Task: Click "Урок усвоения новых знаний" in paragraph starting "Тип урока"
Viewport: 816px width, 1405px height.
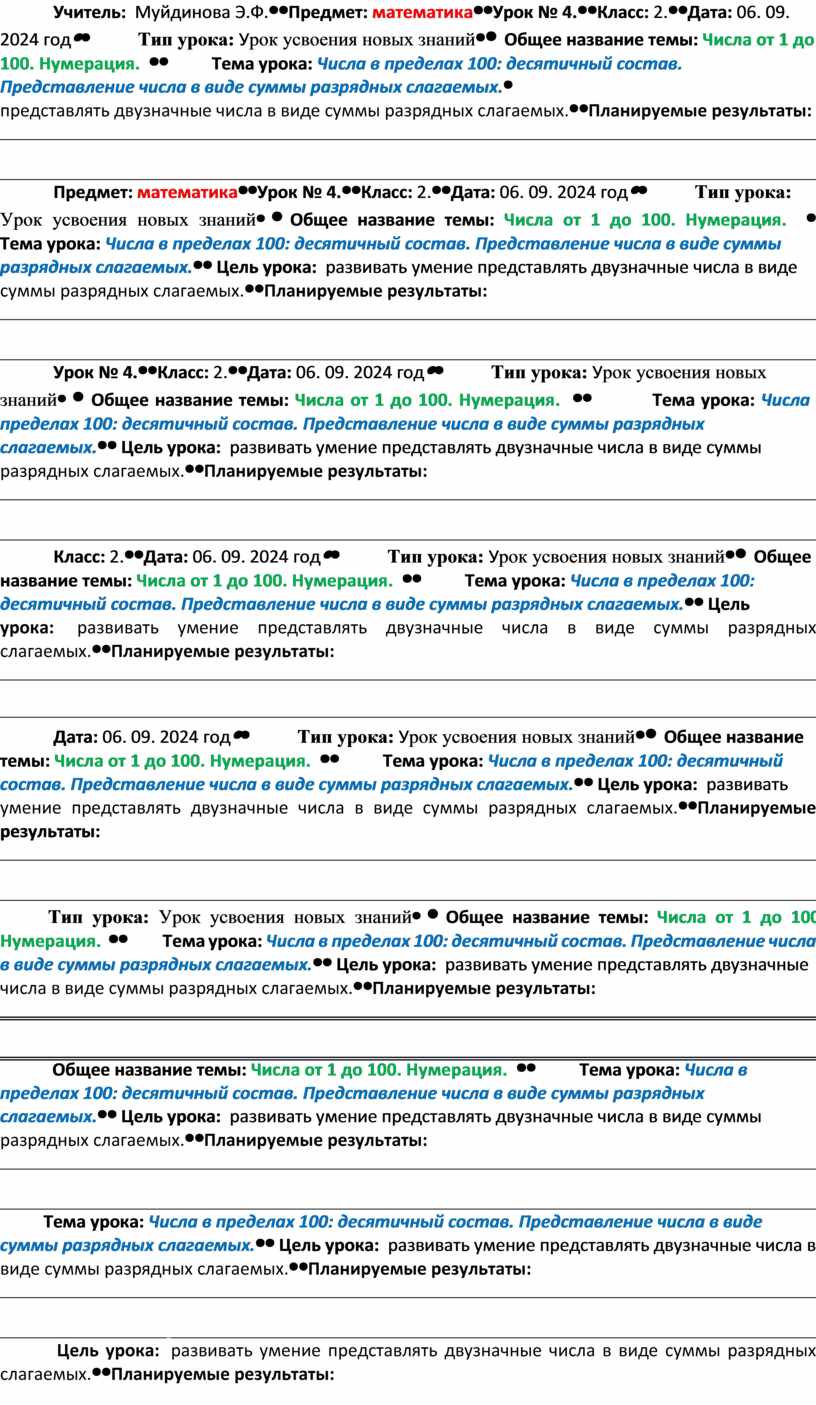Action: (x=285, y=917)
